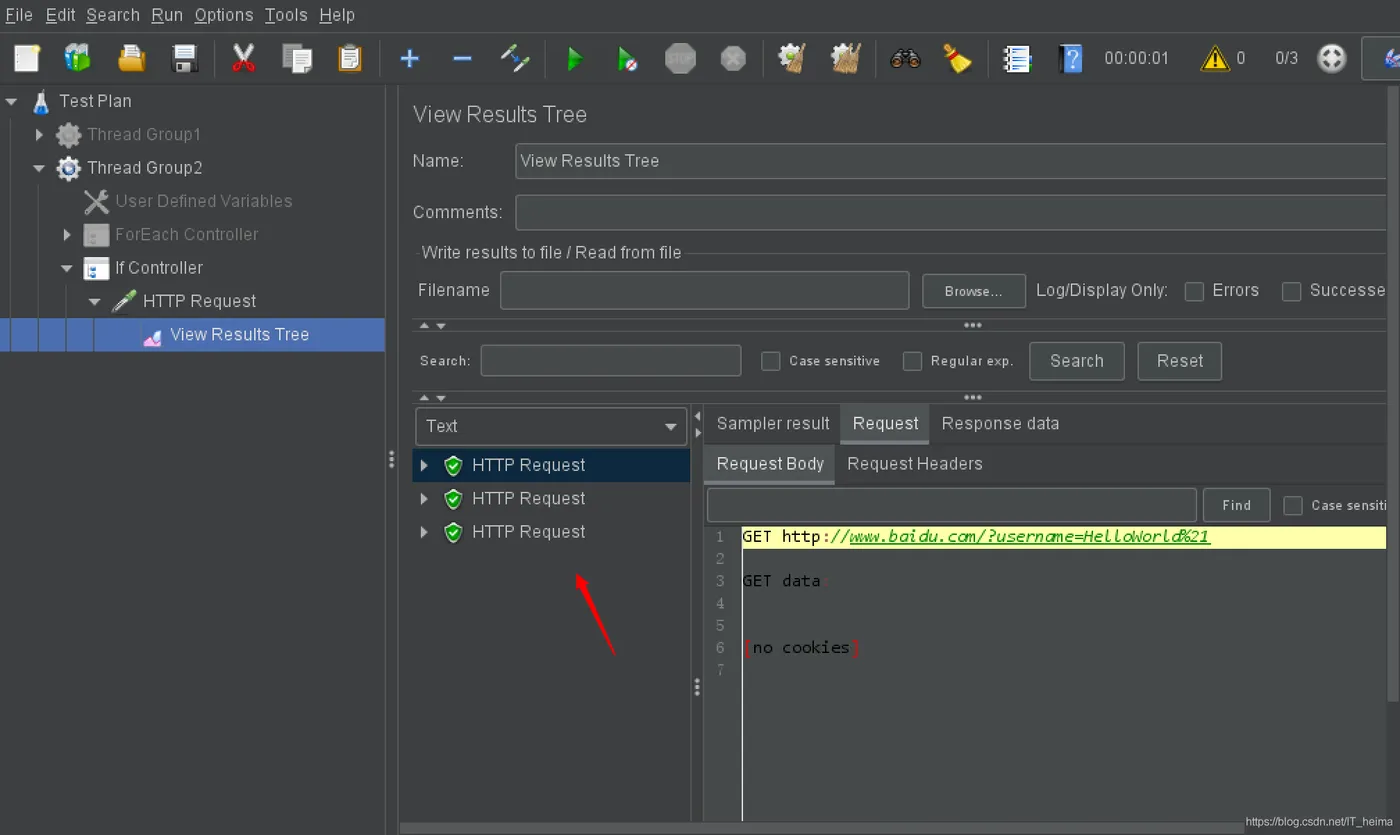Switch to the Response data tab
1400x835 pixels.
[1000, 424]
